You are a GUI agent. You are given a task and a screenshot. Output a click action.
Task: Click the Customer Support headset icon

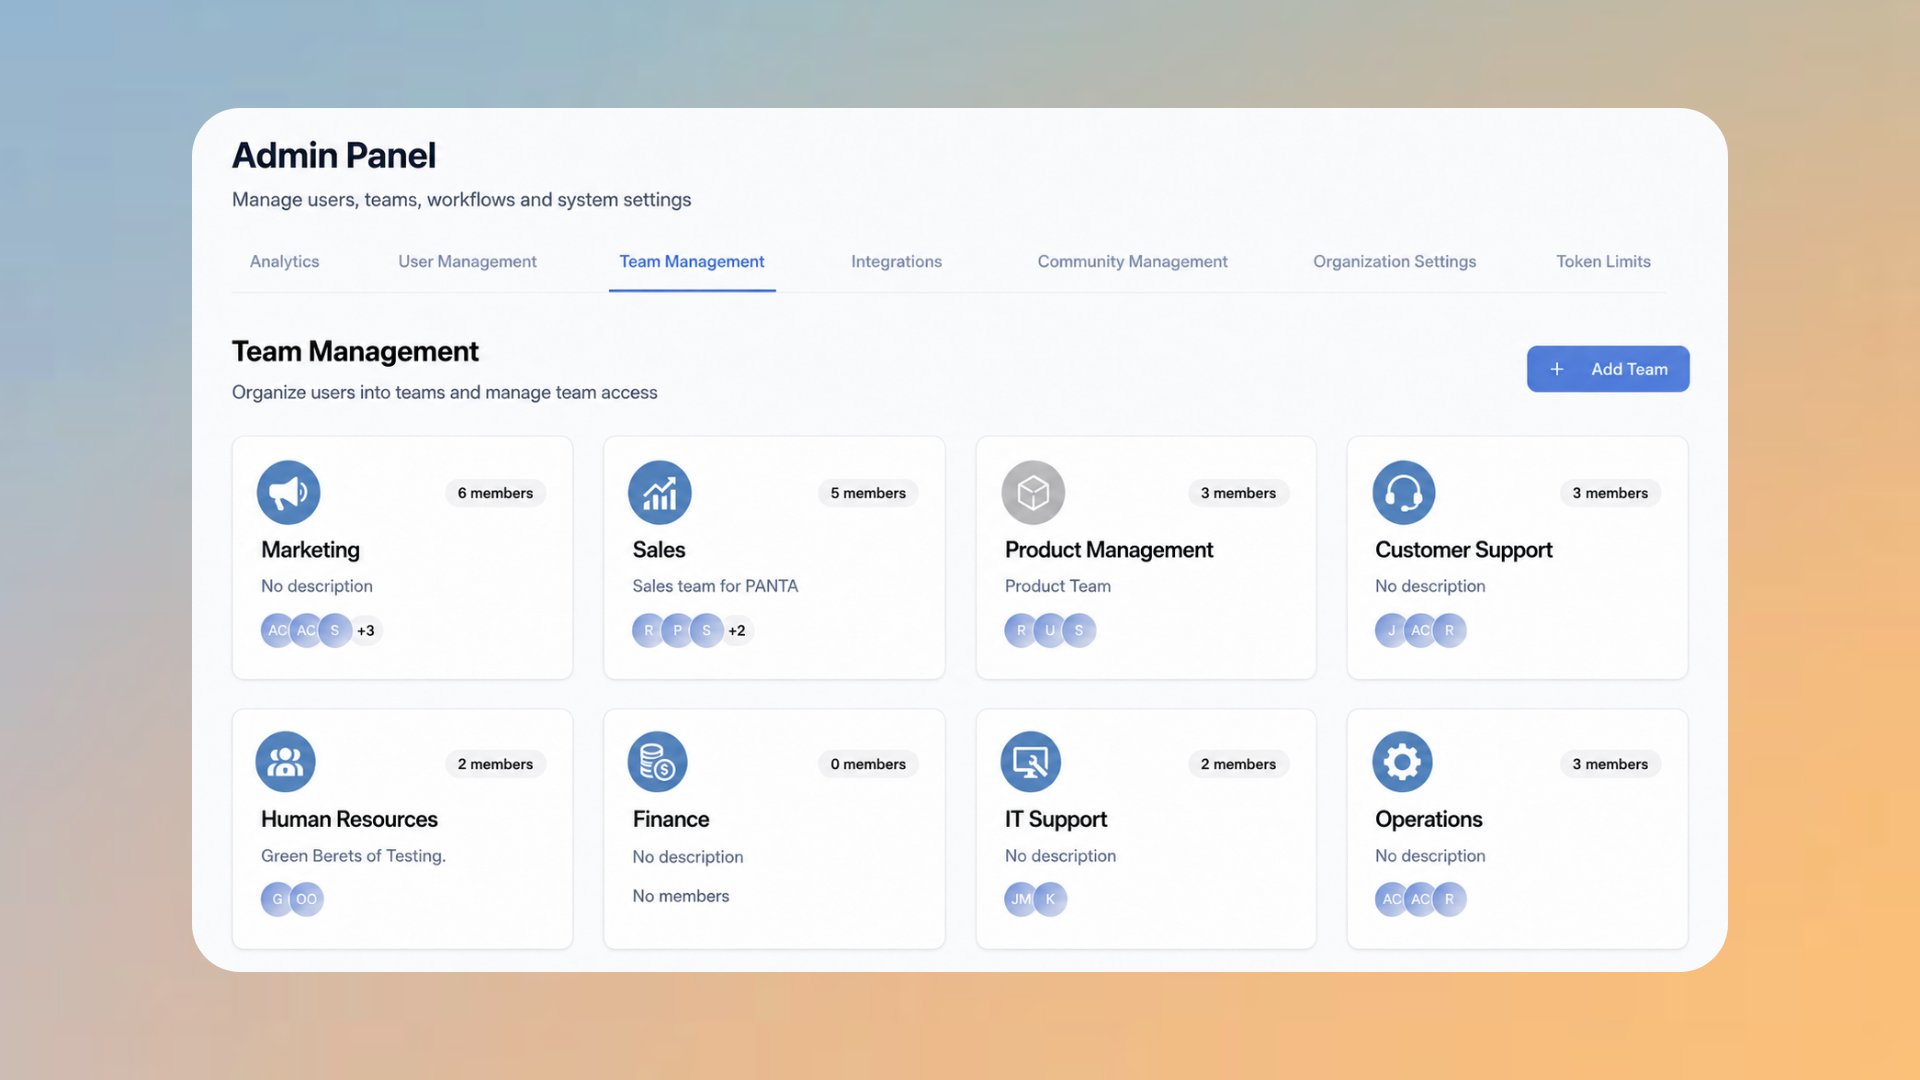[x=1404, y=492]
